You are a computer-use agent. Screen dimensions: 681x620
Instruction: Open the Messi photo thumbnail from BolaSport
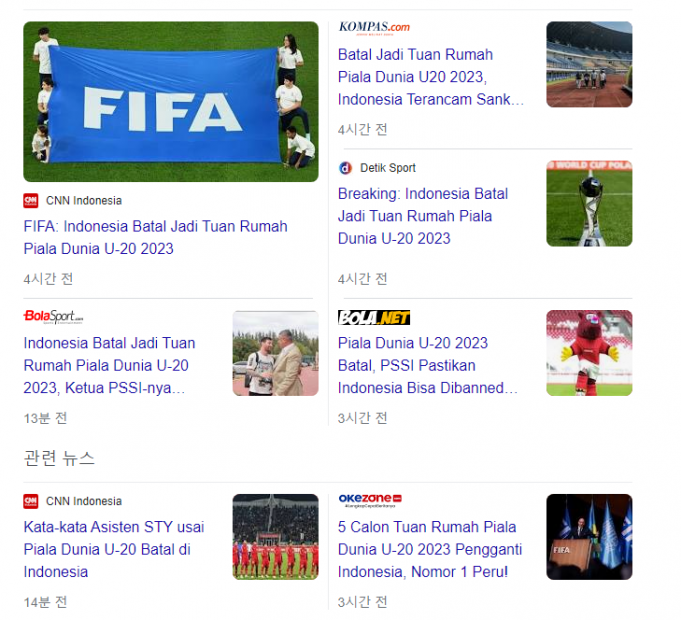tap(274, 353)
